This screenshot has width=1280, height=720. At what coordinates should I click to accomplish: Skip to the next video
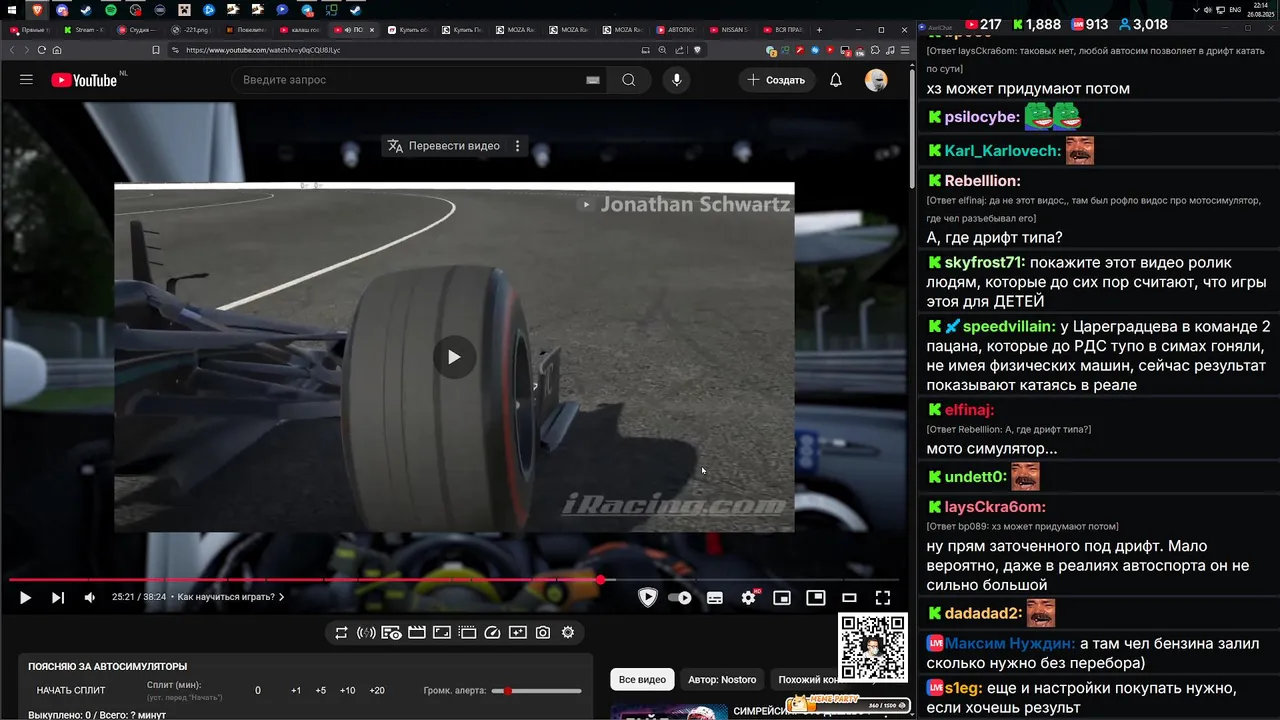coord(58,598)
